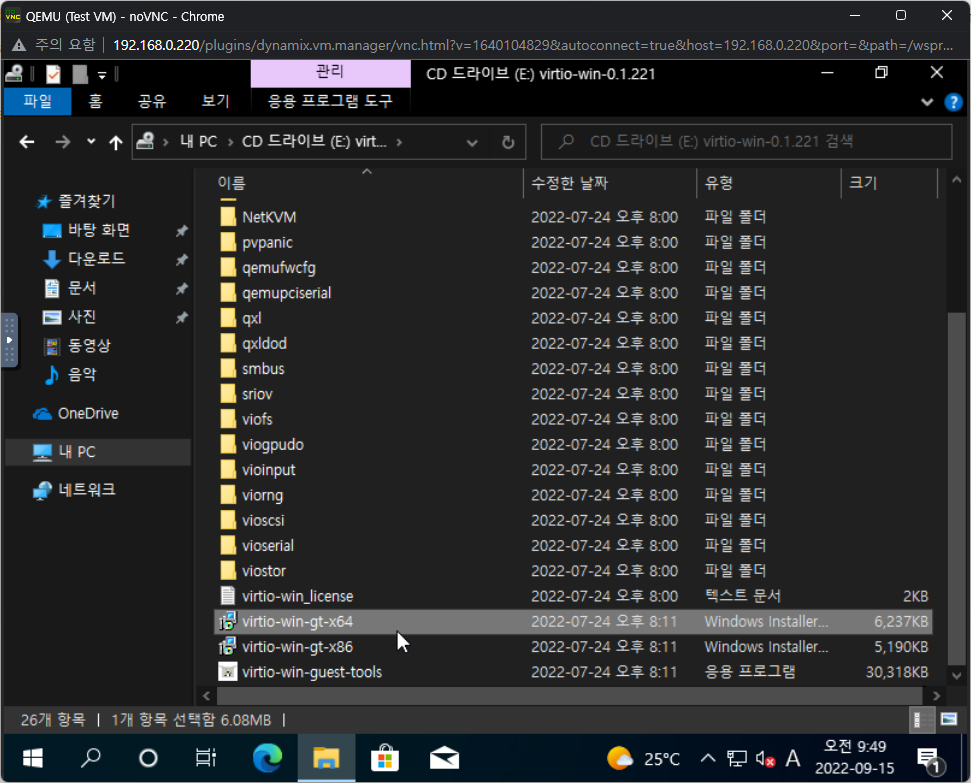Open the recent locations dropdown
Viewport: 971px width, 783px height.
click(x=91, y=142)
